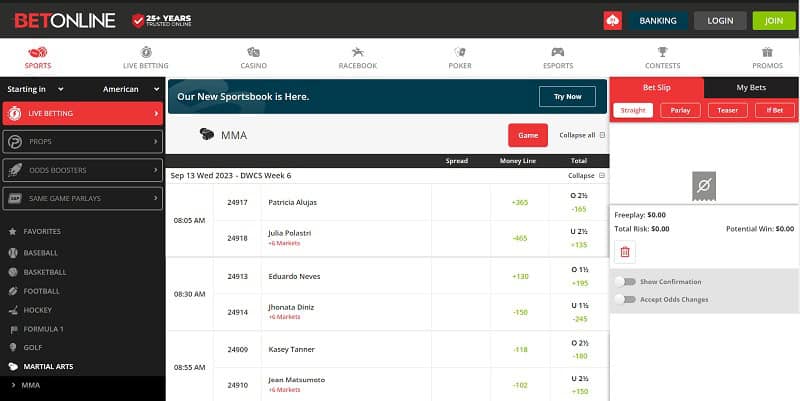Select the Teaser bet type

[x=728, y=110]
